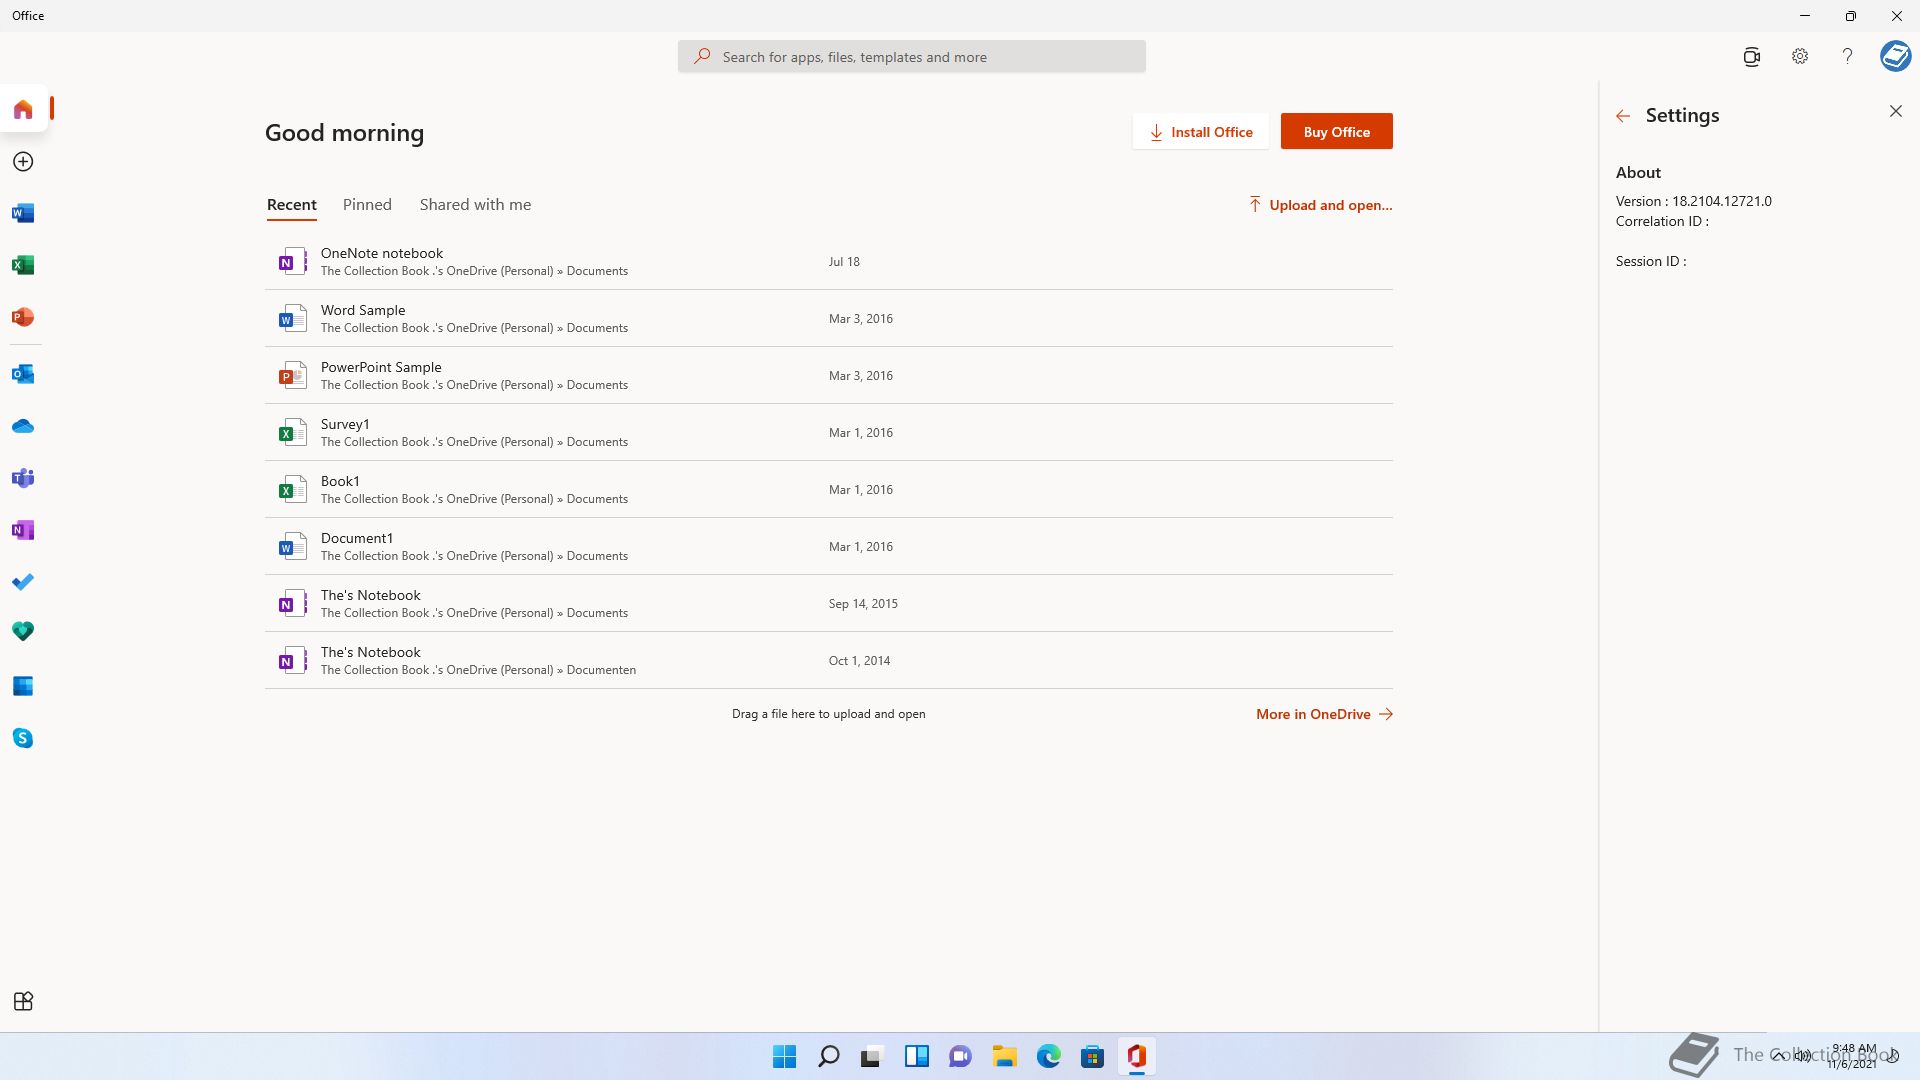
Task: Open Skype from the sidebar
Action: pyautogui.click(x=23, y=738)
